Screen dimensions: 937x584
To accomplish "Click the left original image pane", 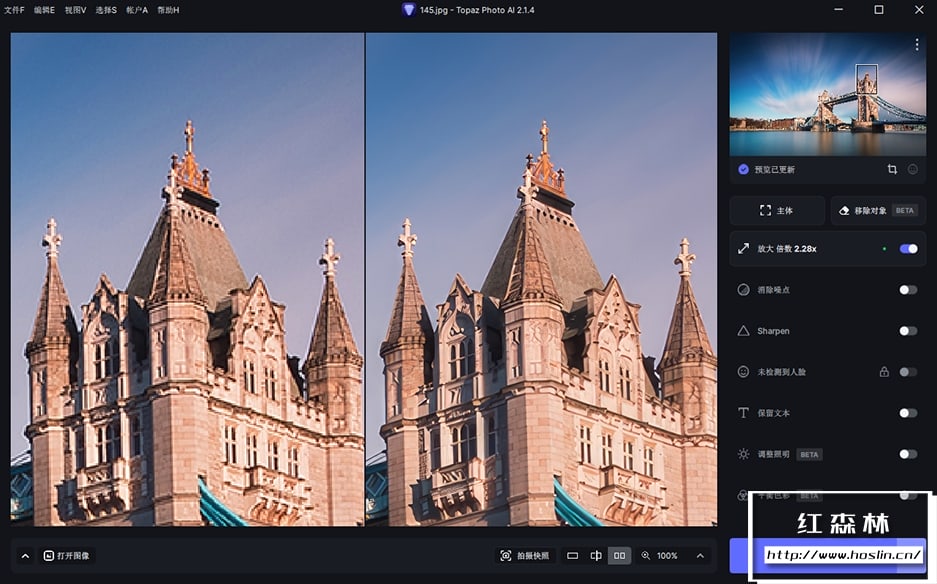I will pyautogui.click(x=187, y=279).
